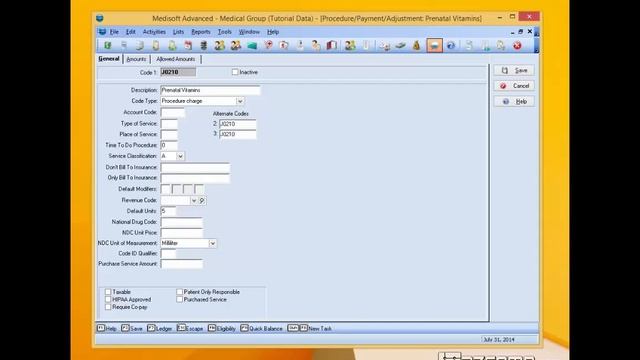This screenshot has width=640, height=360.
Task: Click the Revenue Code lookup magnifier button
Action: (x=202, y=200)
